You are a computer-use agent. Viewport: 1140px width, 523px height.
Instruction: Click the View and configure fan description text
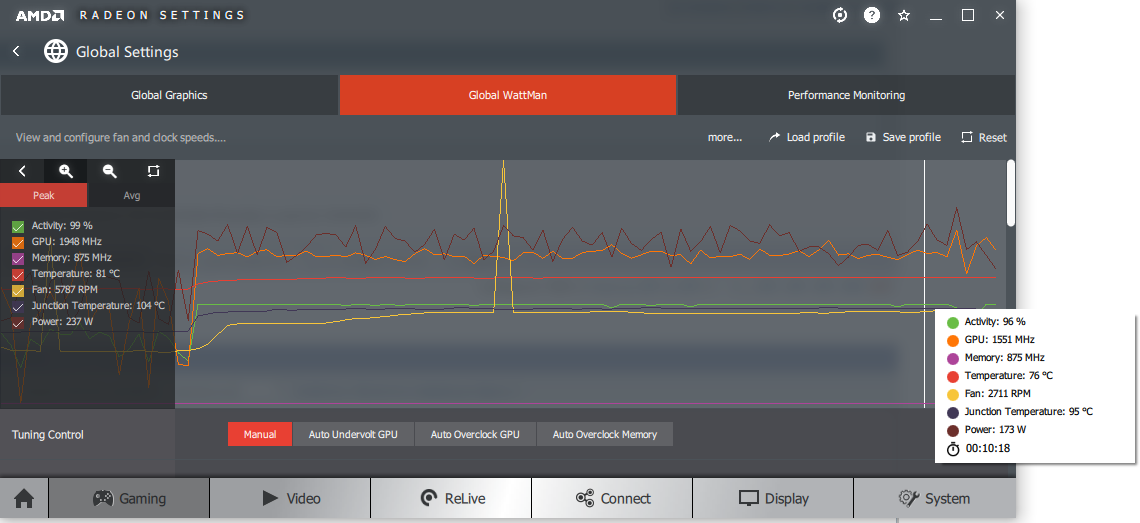coord(121,137)
